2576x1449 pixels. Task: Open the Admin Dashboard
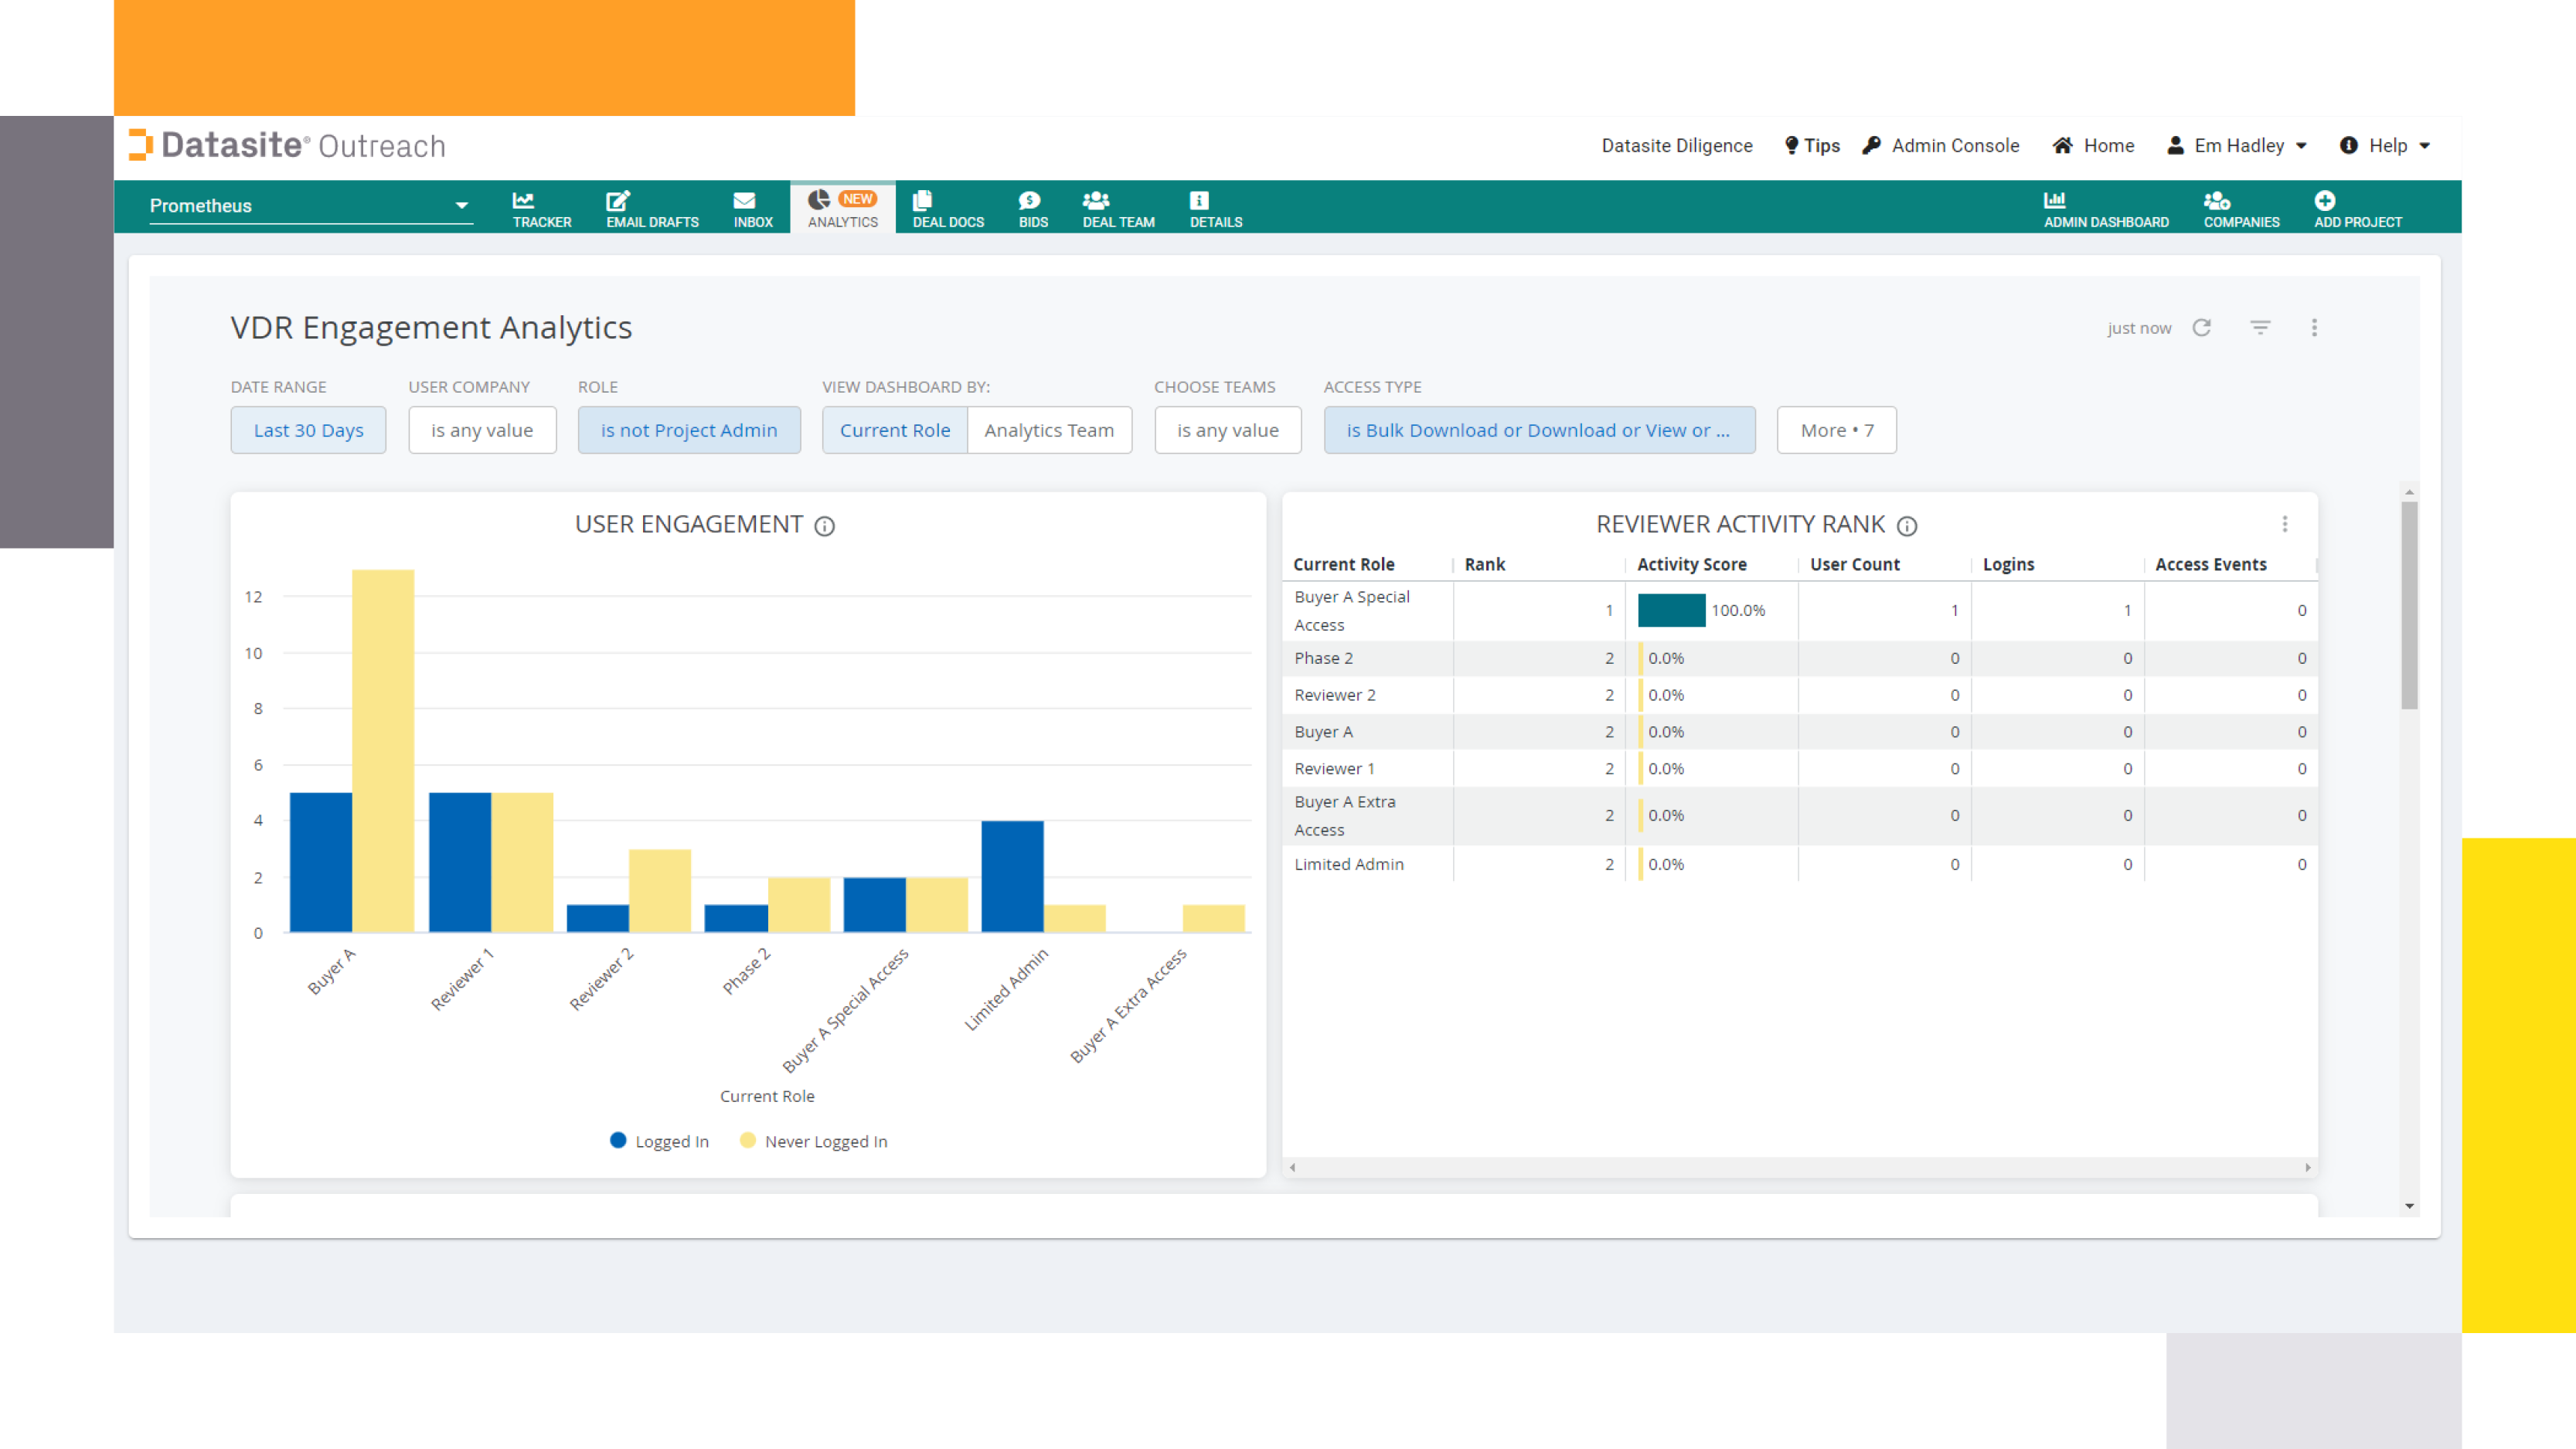2106,208
